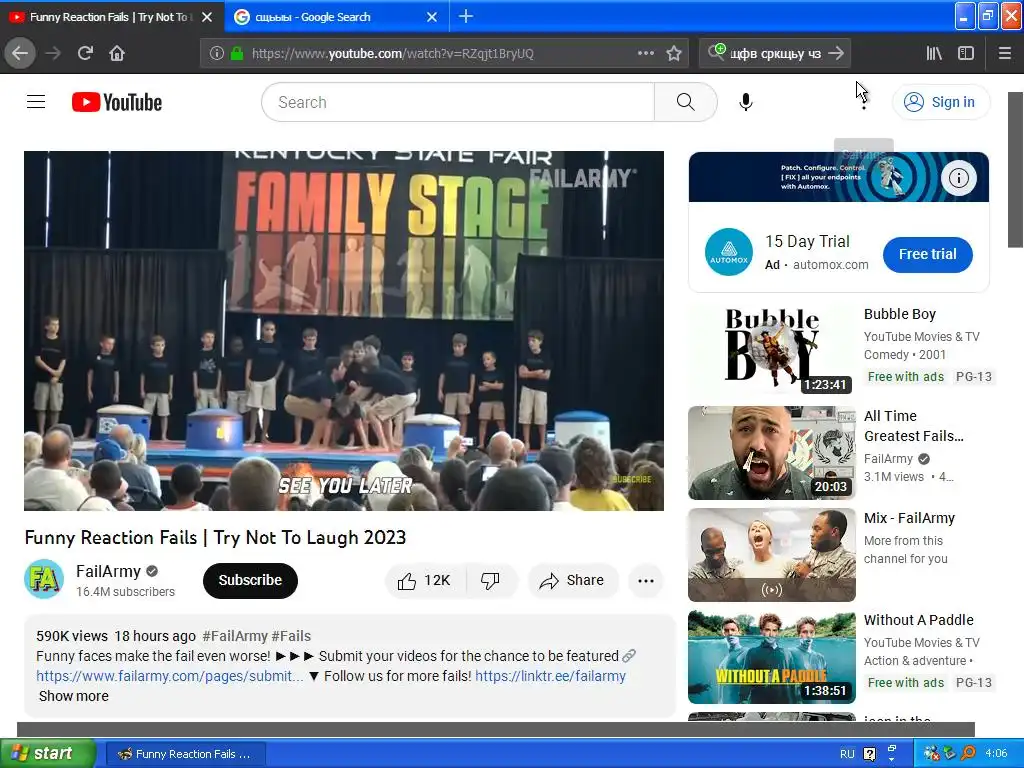This screenshot has width=1024, height=768.
Task: Submit Firefox search bar with arrow button
Action: tap(836, 54)
